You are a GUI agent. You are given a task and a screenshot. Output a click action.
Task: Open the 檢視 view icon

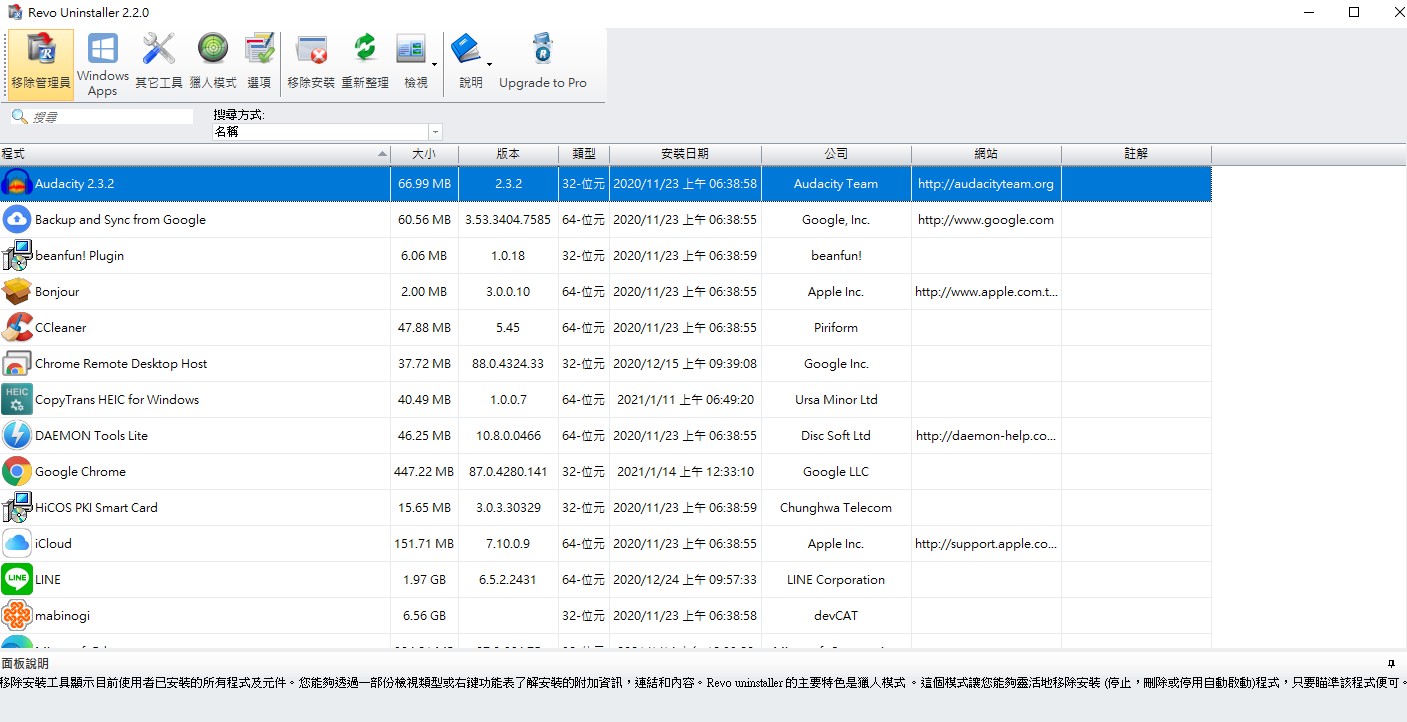(x=412, y=50)
